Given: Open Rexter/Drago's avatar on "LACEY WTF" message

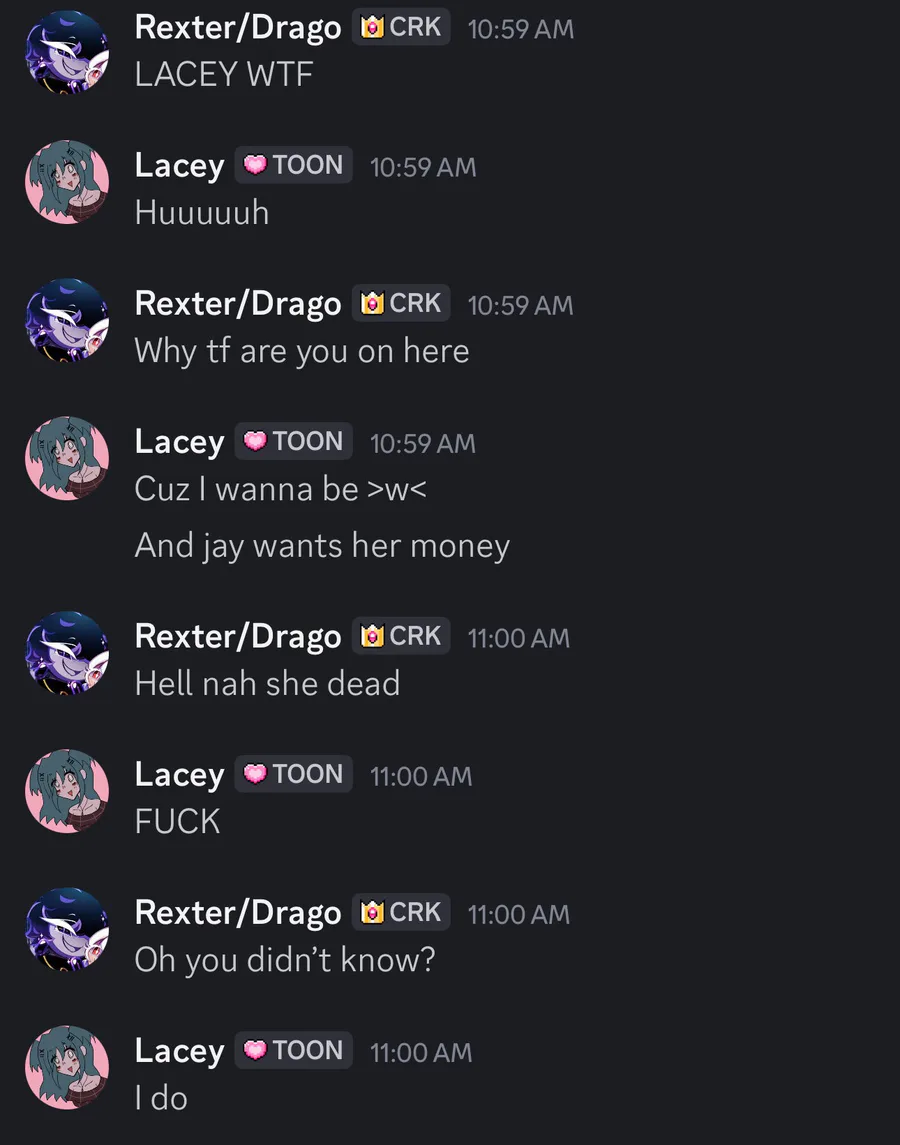Looking at the screenshot, I should 67,51.
